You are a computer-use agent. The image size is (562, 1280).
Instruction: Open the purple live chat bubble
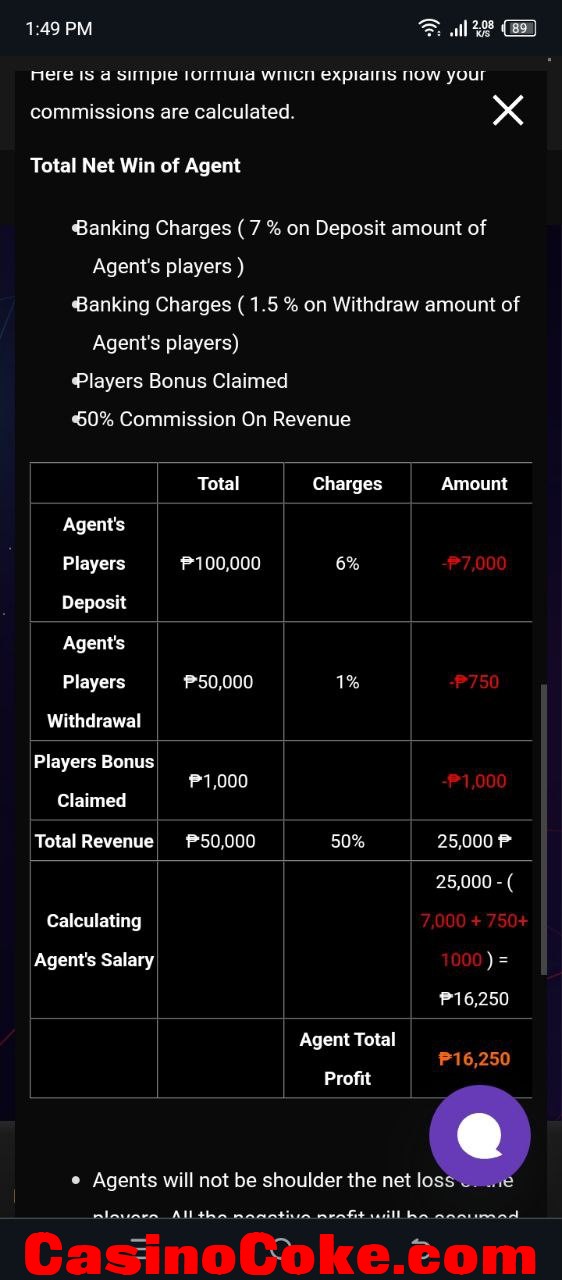[x=480, y=1135]
